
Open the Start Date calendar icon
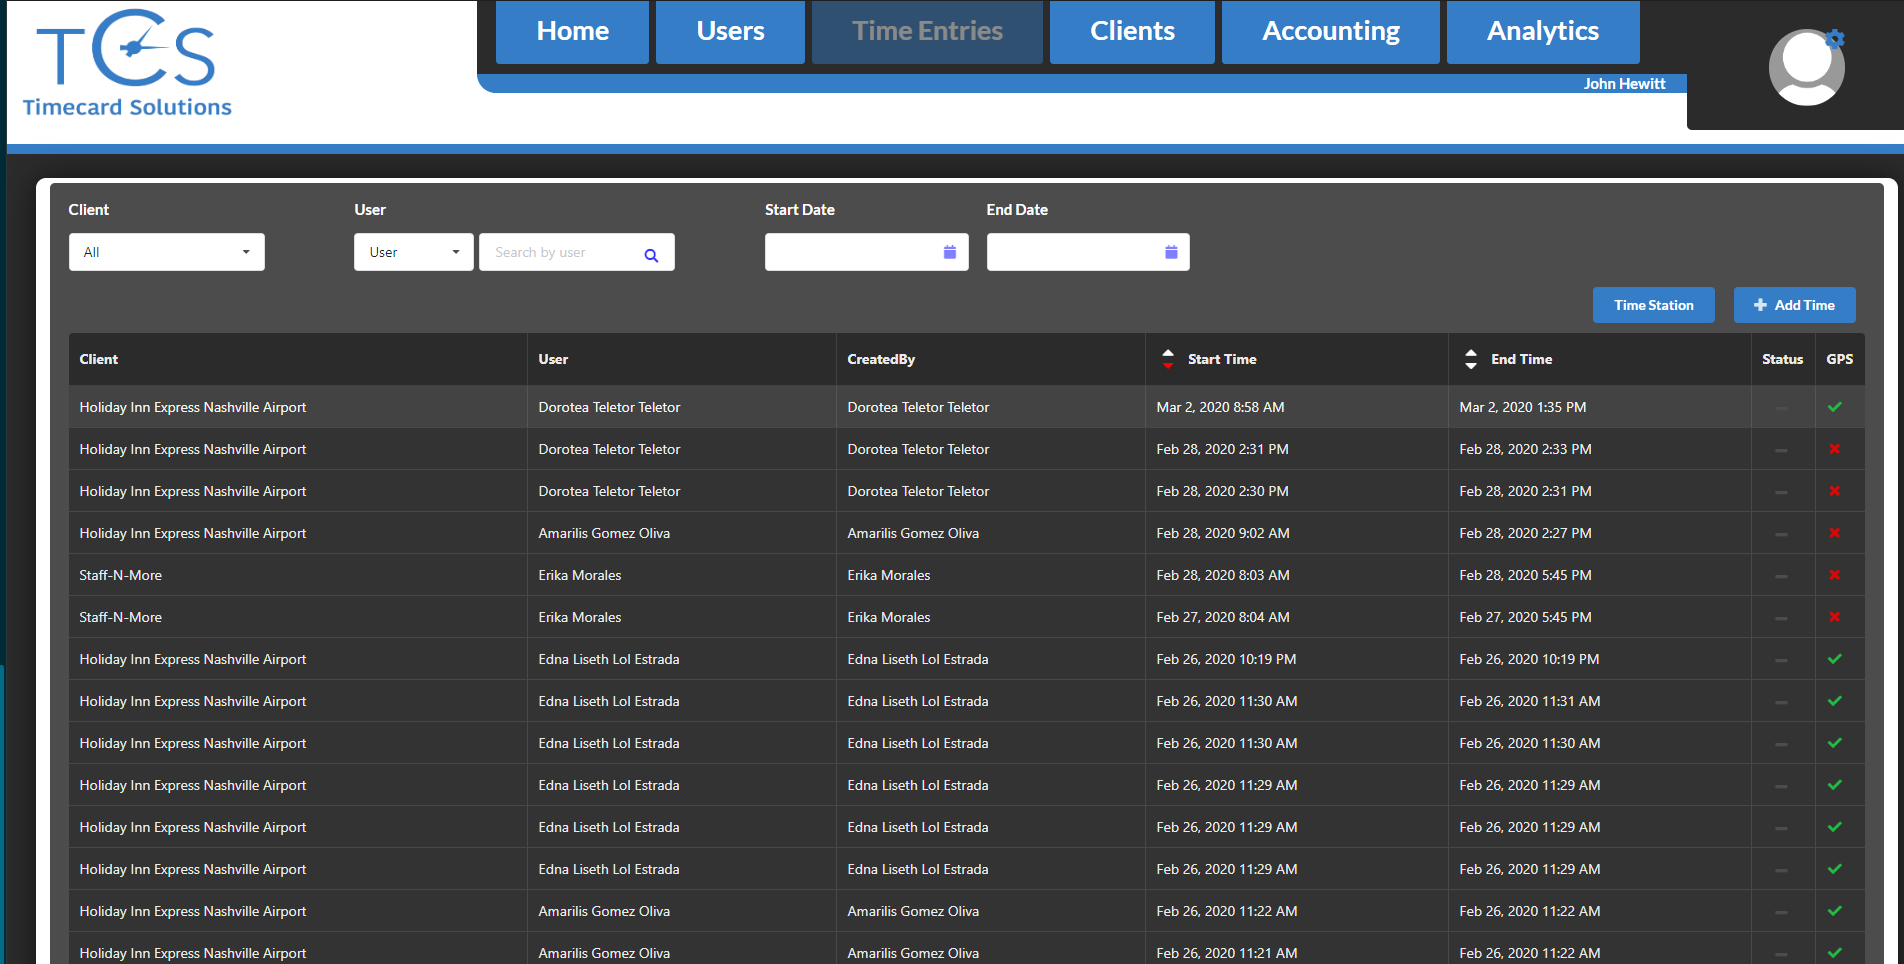click(949, 252)
